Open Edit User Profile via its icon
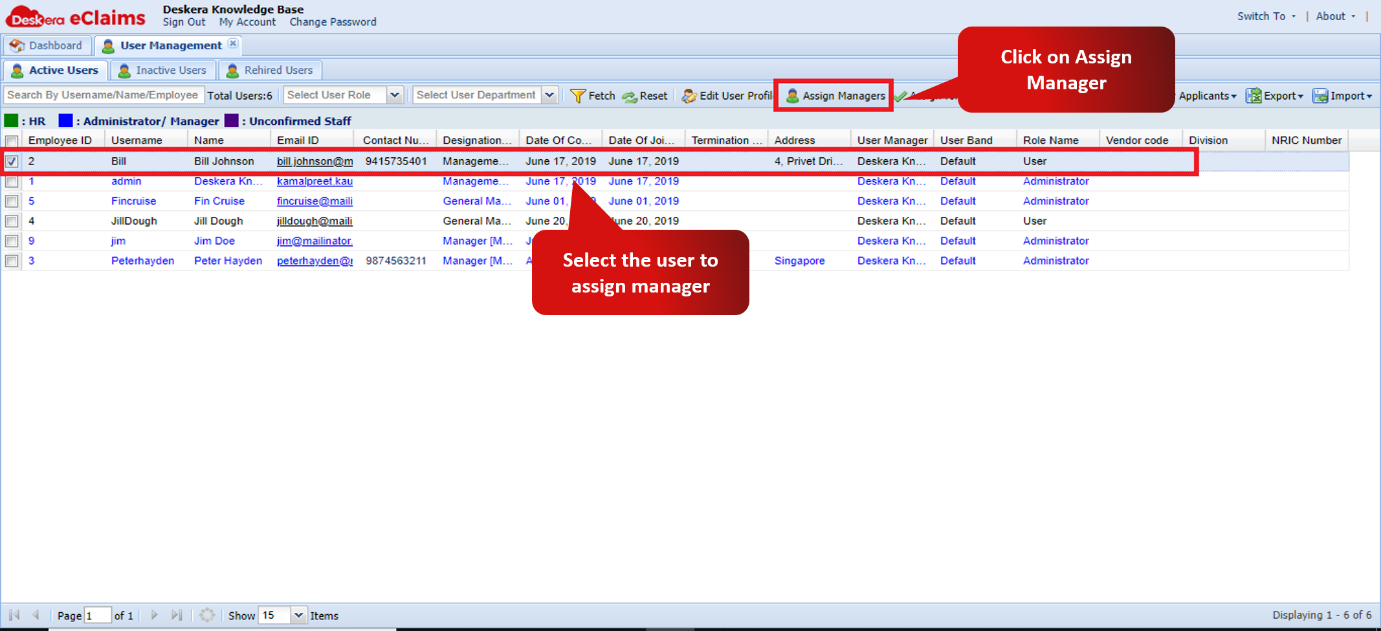Screen dimensions: 1381x631 pos(688,95)
